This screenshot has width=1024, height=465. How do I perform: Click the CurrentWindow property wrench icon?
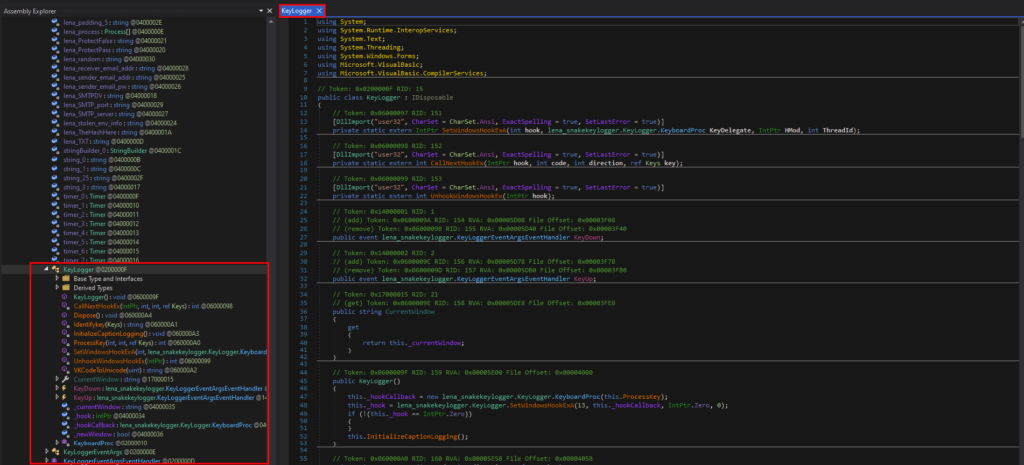[x=64, y=379]
